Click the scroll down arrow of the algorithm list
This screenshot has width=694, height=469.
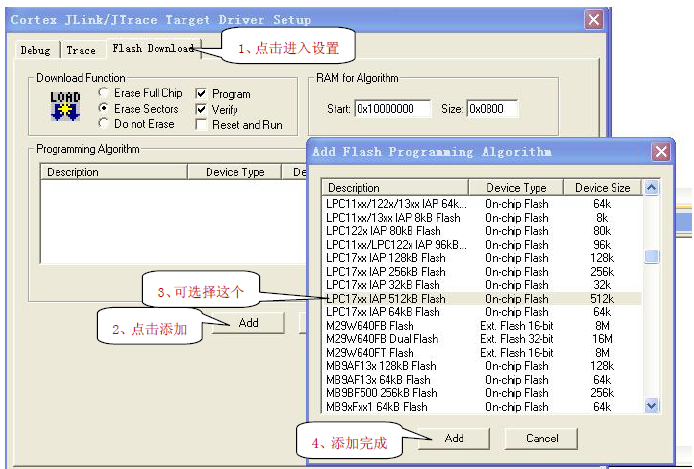(651, 406)
